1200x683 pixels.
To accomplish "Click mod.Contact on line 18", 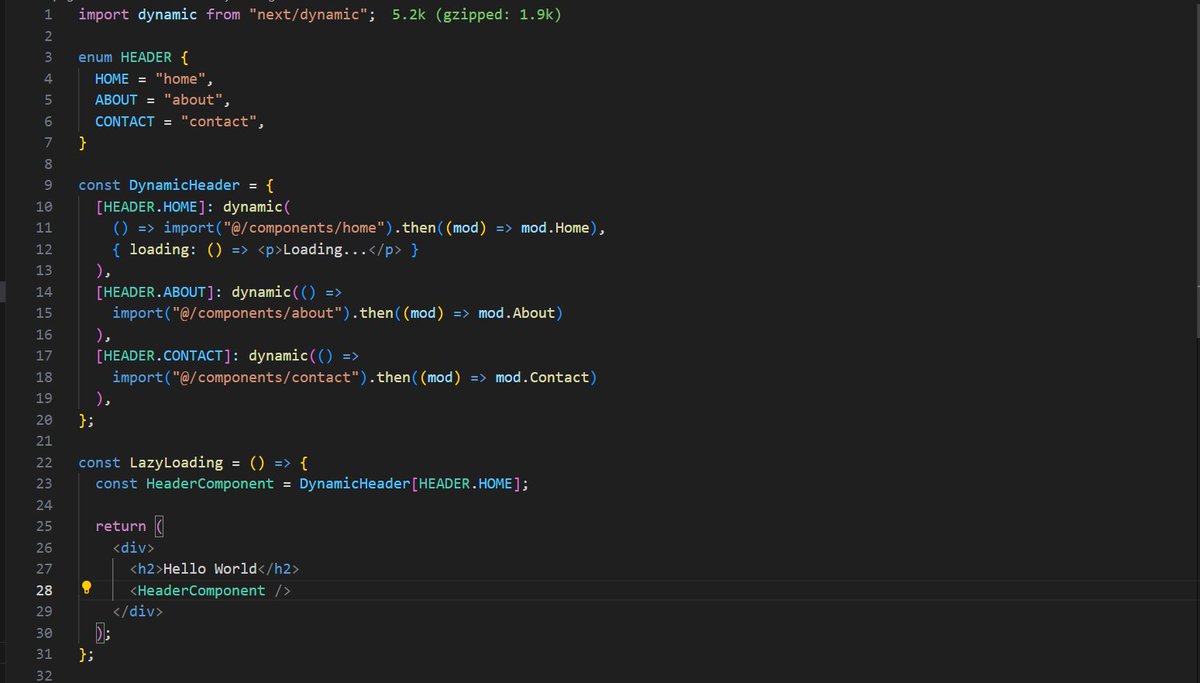I will pos(542,377).
